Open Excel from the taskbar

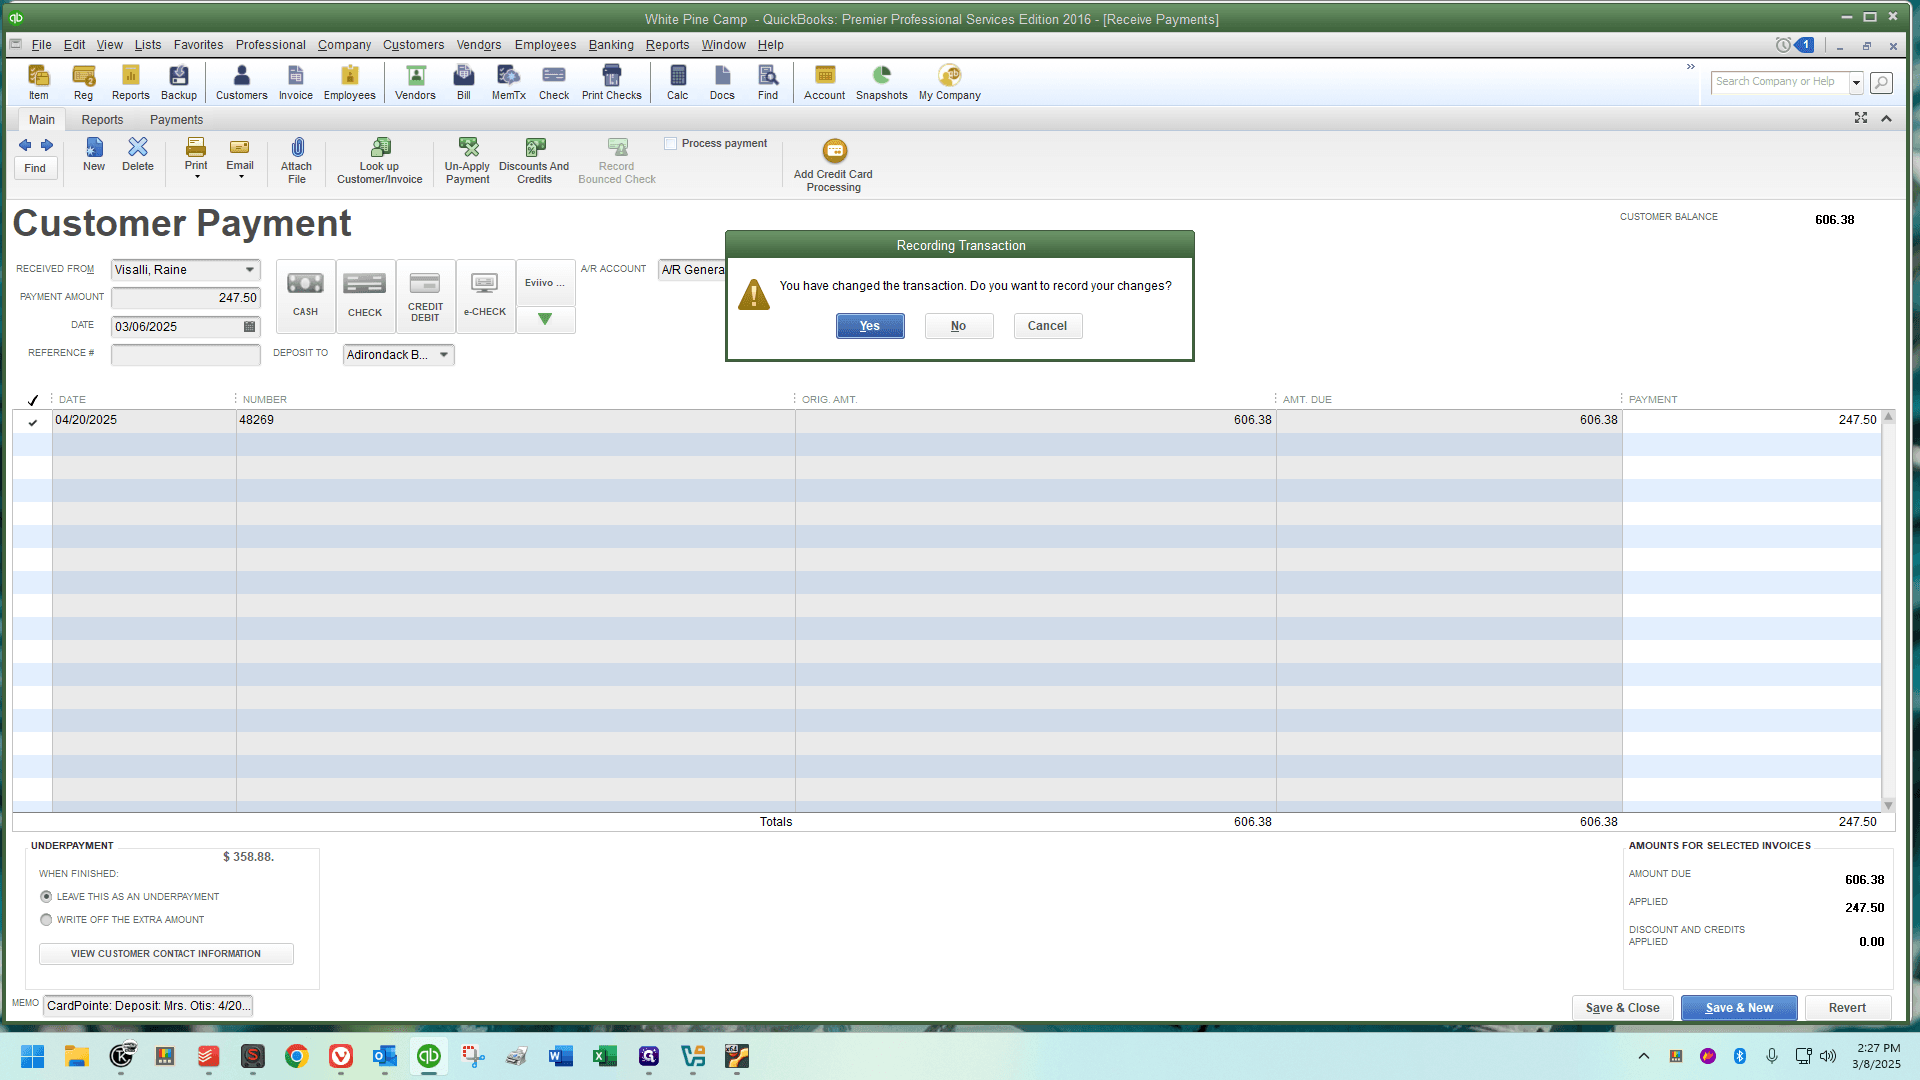pyautogui.click(x=605, y=1056)
